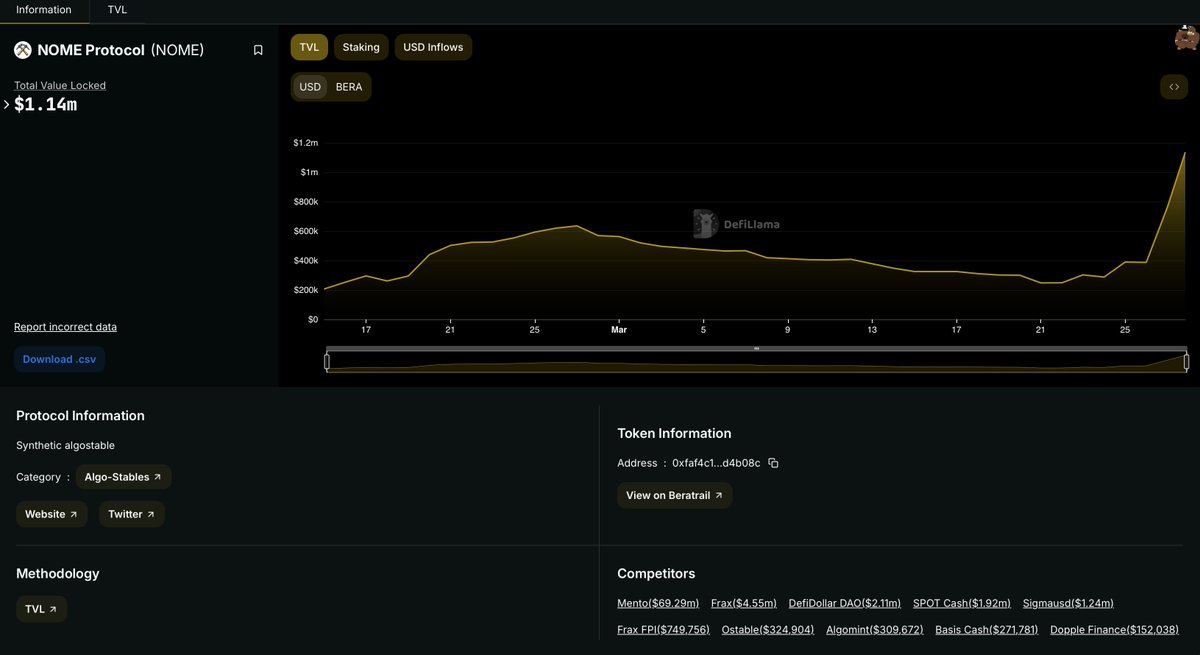This screenshot has height=655, width=1200.
Task: Open competitor Mento link
Action: point(658,603)
